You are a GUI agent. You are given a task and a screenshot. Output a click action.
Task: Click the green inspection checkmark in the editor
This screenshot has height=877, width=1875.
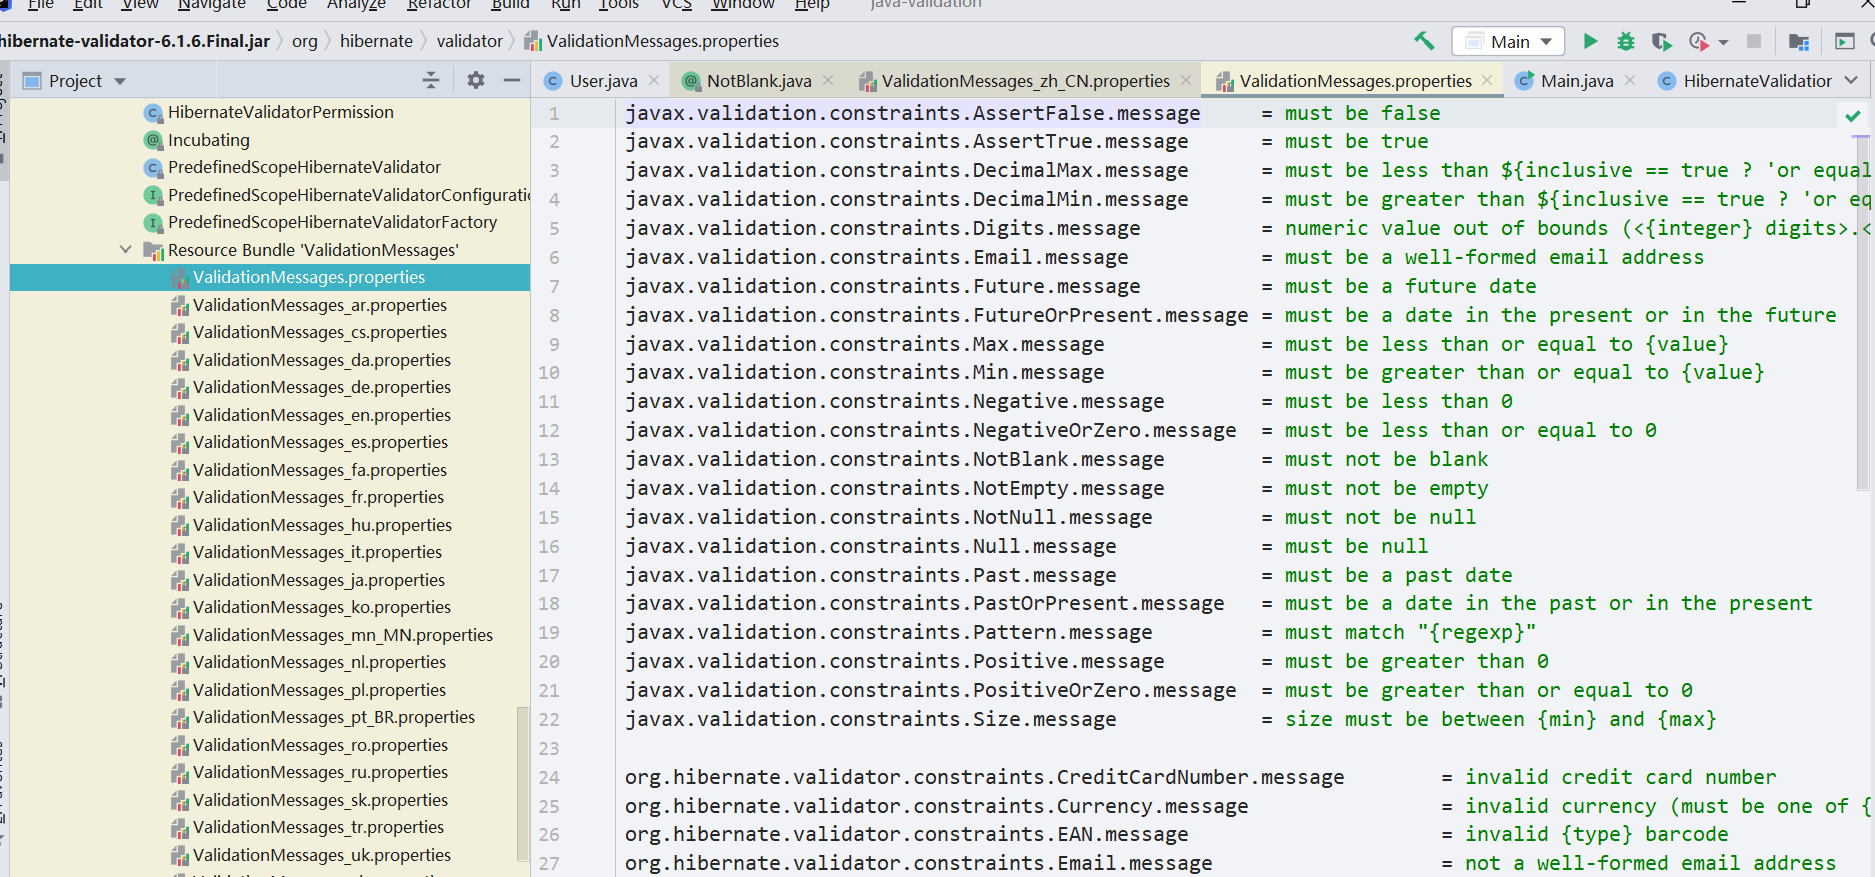click(1853, 116)
